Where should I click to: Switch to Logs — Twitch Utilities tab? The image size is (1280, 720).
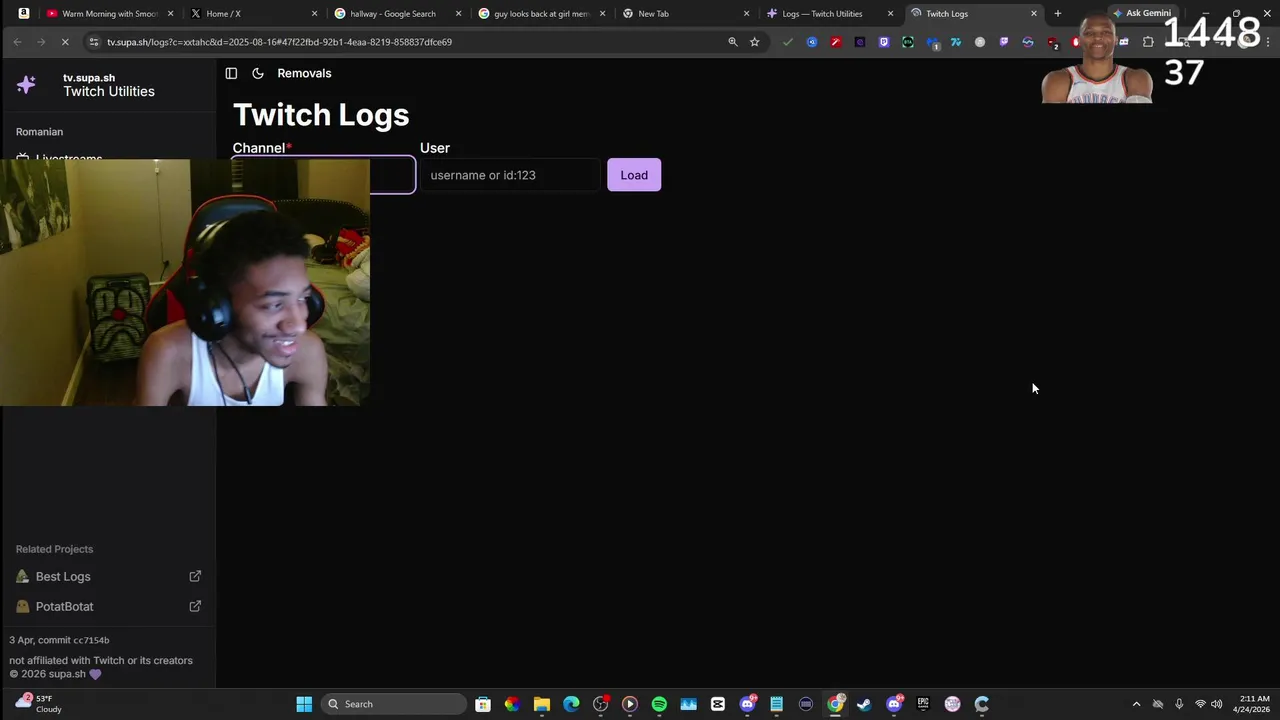[x=830, y=14]
